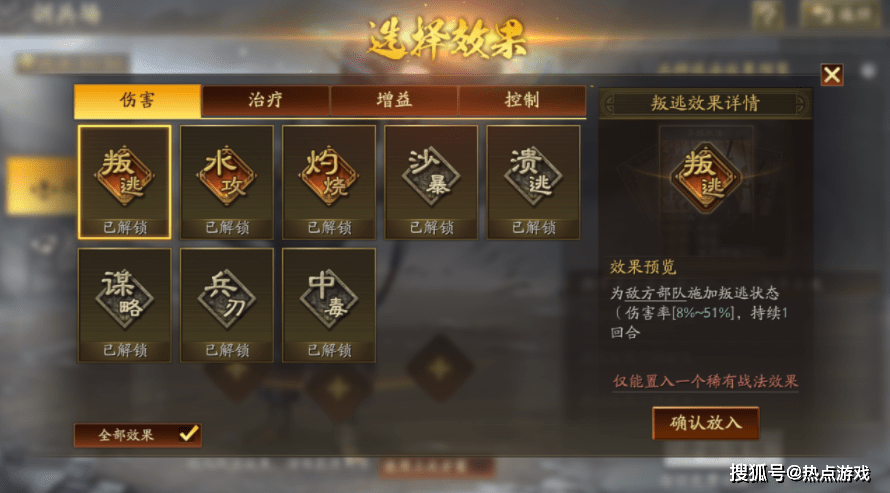Select the 溃逃 effect icon
The image size is (890, 493).
coord(533,182)
